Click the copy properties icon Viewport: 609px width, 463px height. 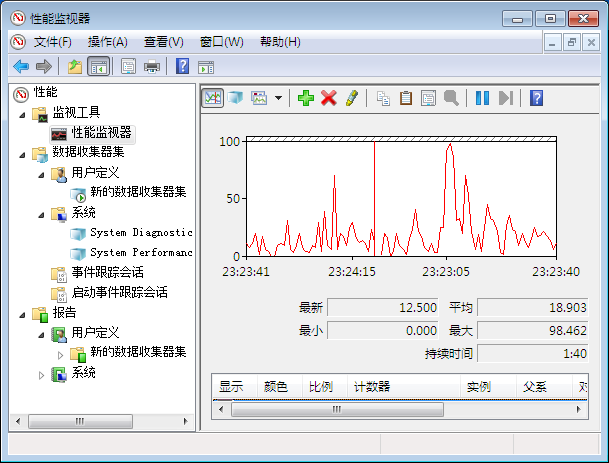point(383,98)
